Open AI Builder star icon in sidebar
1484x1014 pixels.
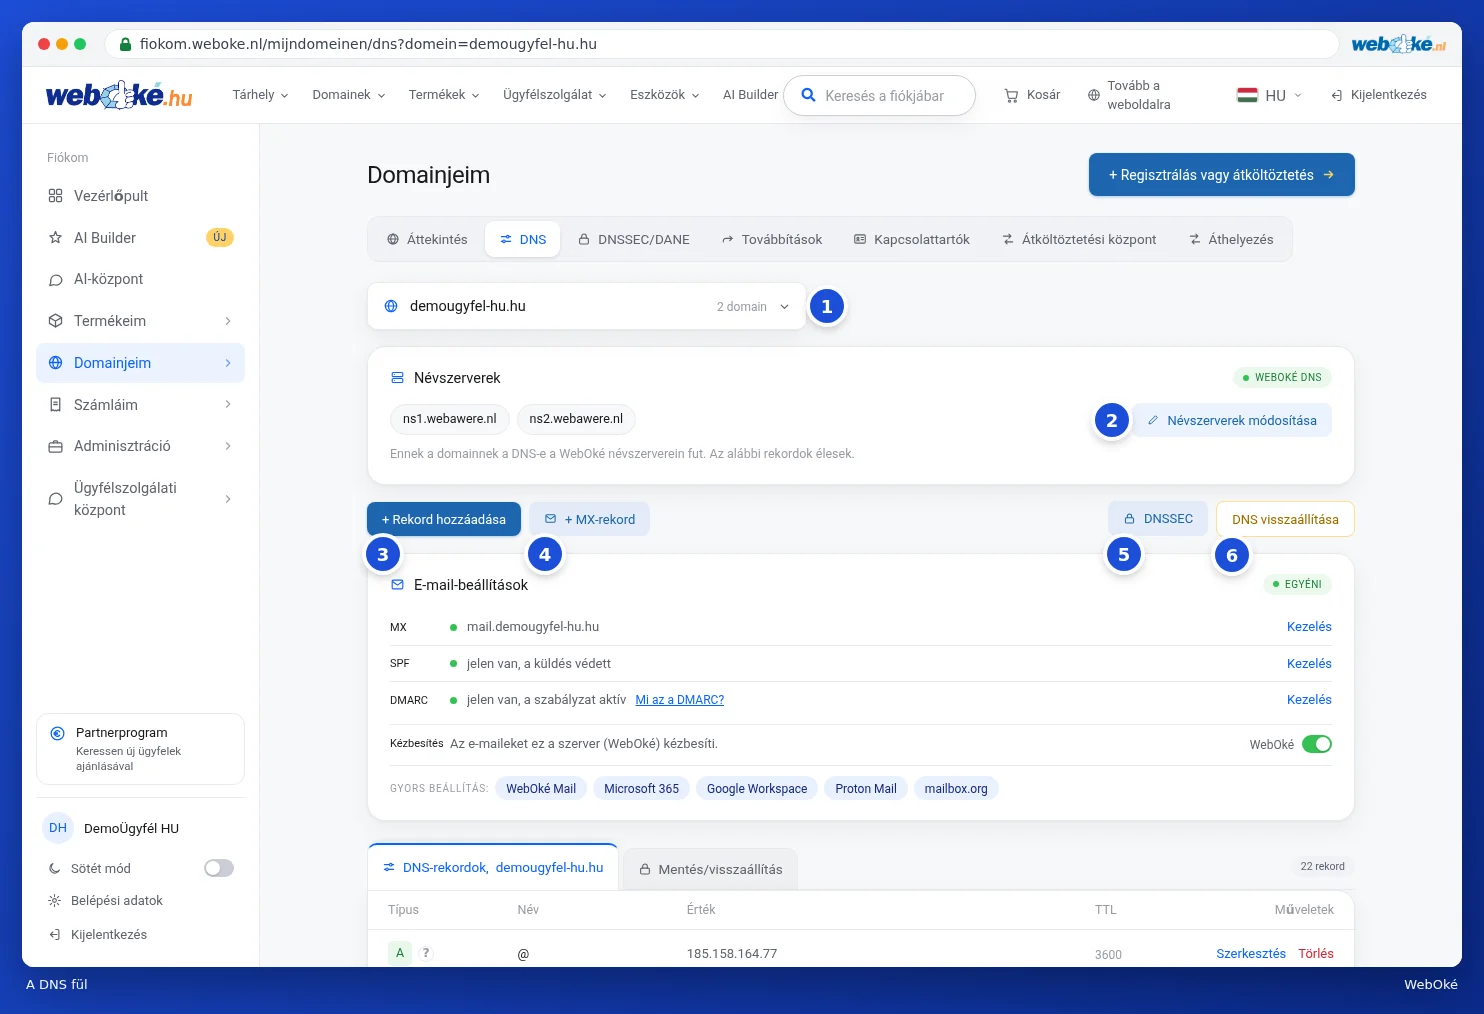(56, 238)
